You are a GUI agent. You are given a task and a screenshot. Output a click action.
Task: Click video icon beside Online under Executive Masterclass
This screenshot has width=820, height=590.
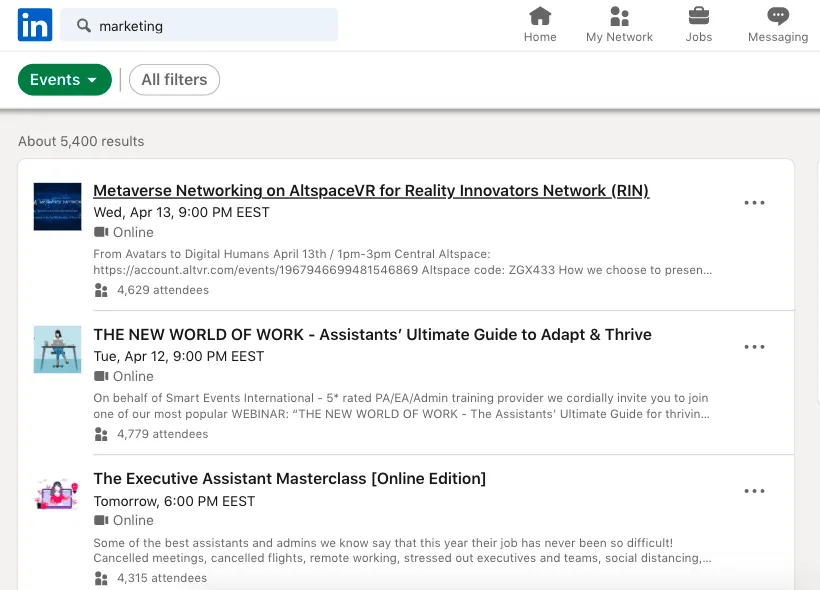pyautogui.click(x=101, y=520)
